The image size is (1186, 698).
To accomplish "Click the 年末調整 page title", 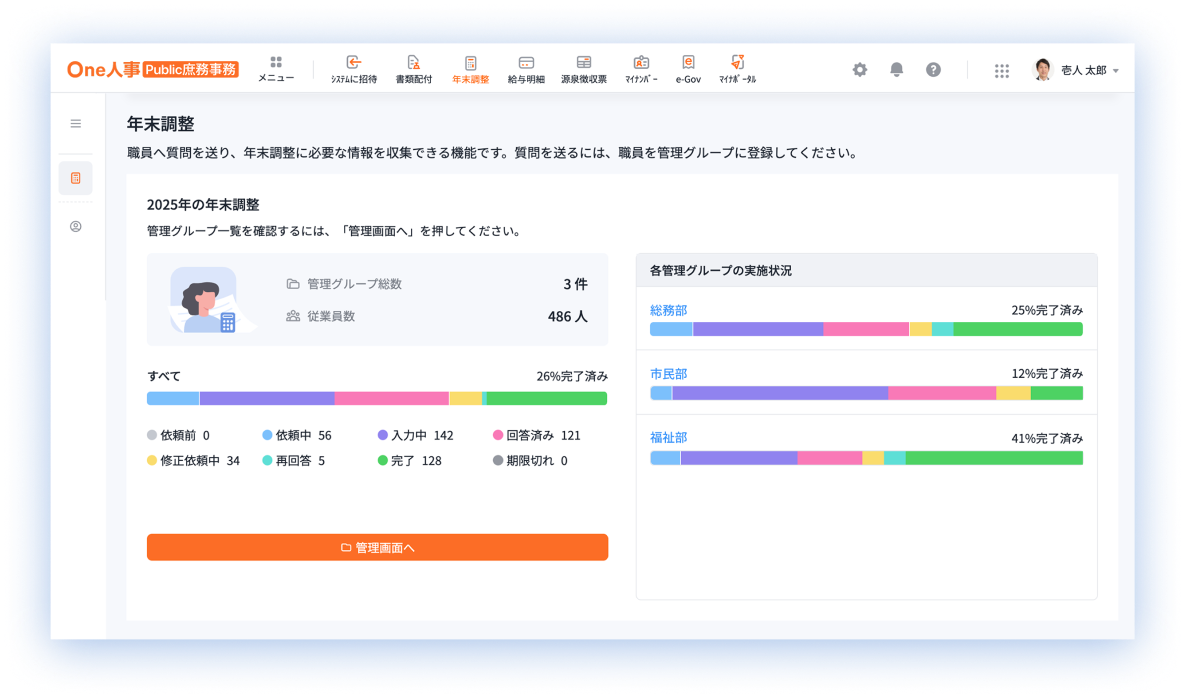I will pos(160,124).
